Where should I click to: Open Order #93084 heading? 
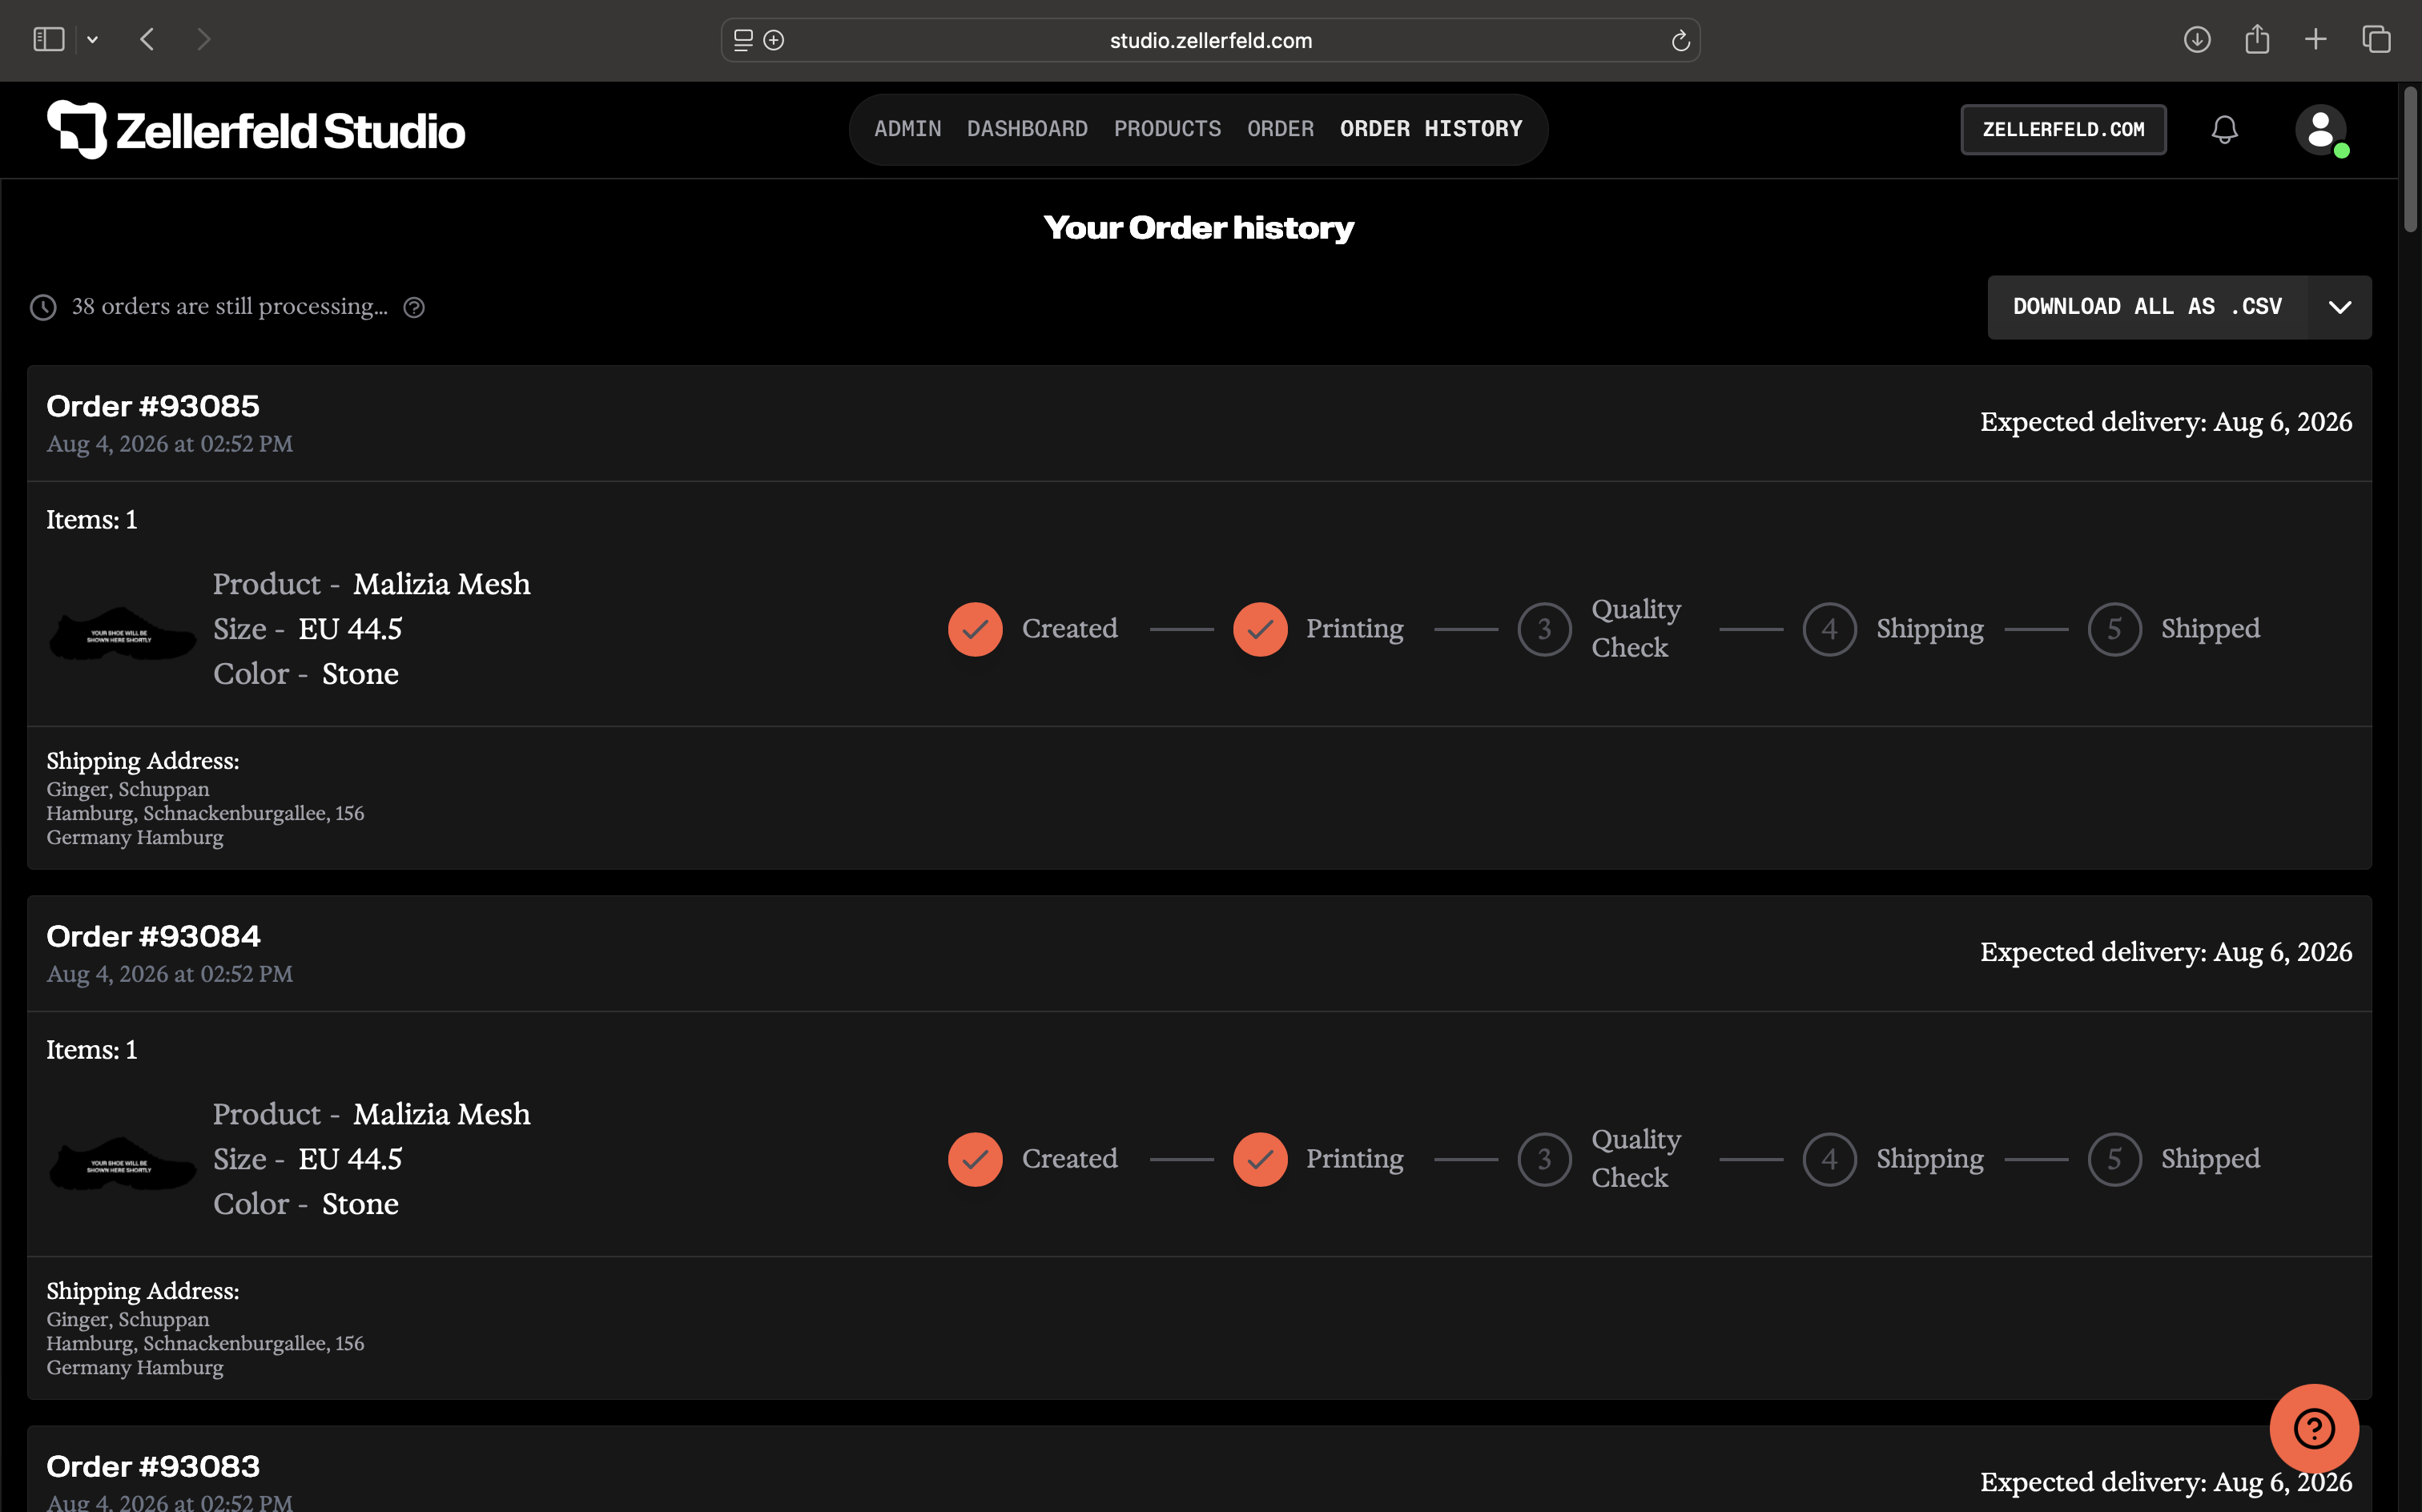pos(153,936)
